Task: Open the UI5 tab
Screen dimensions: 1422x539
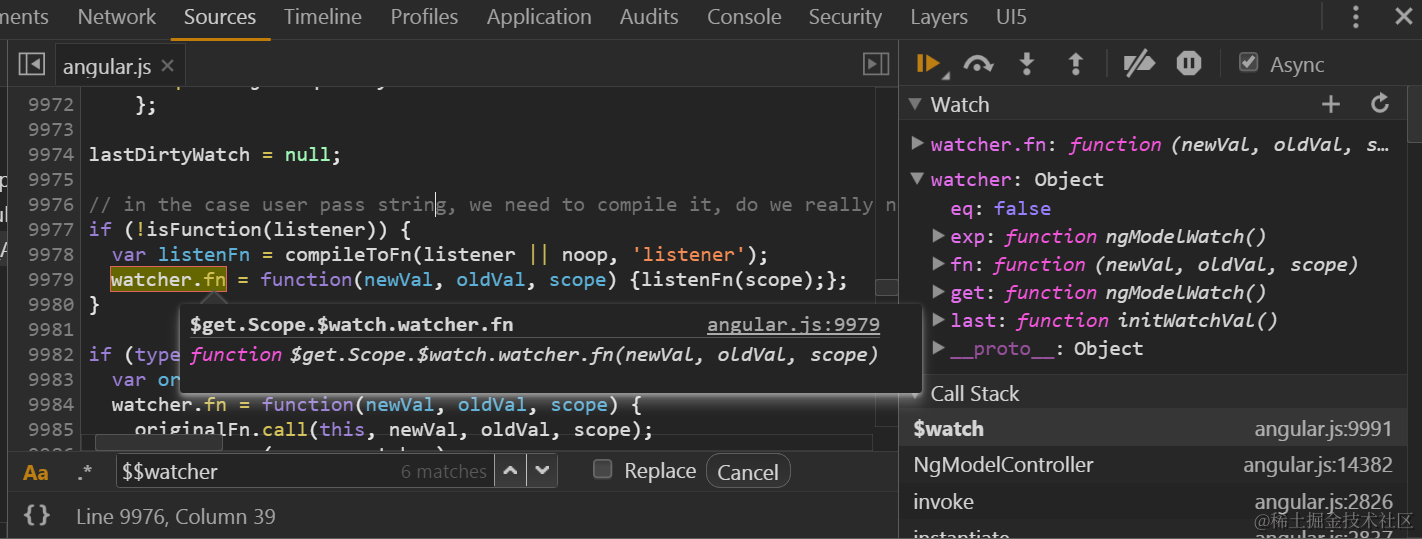Action: pyautogui.click(x=1011, y=17)
